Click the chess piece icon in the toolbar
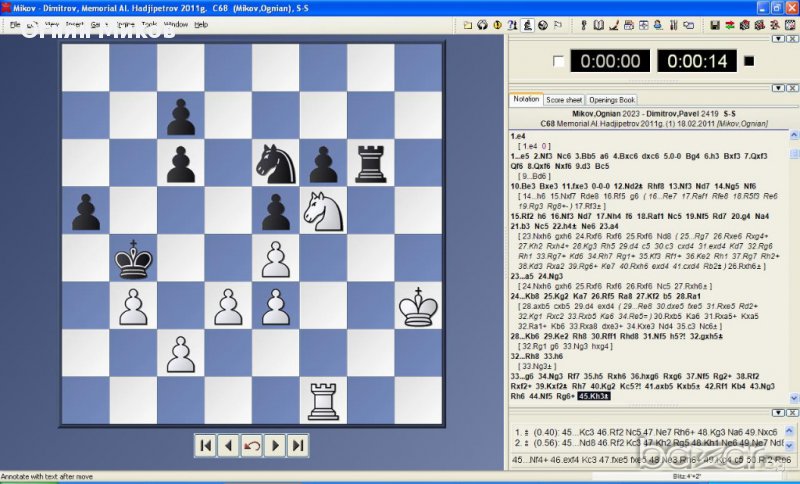800x484 pixels. click(x=527, y=25)
